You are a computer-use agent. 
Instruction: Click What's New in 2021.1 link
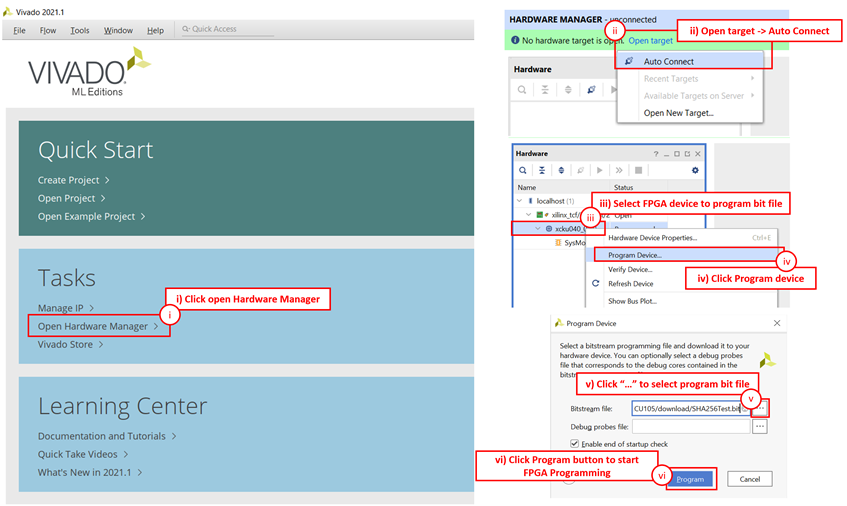point(90,472)
